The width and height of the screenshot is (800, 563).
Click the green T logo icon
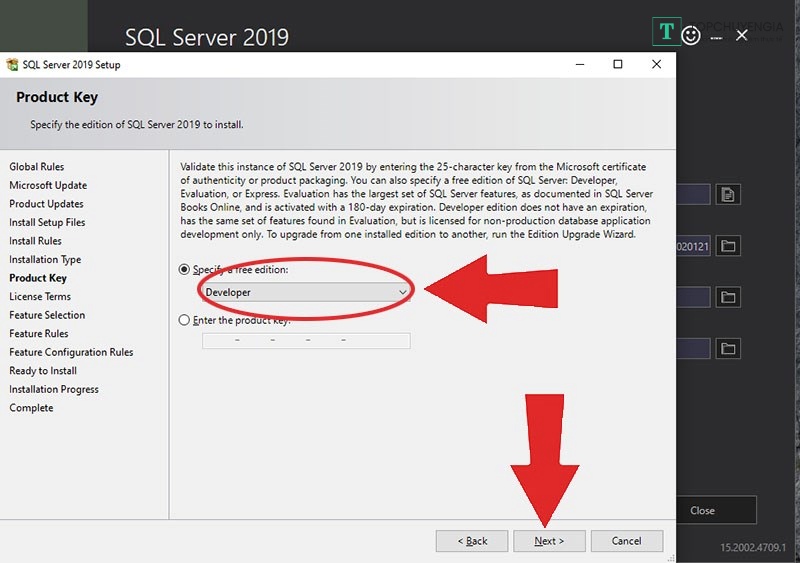[666, 32]
